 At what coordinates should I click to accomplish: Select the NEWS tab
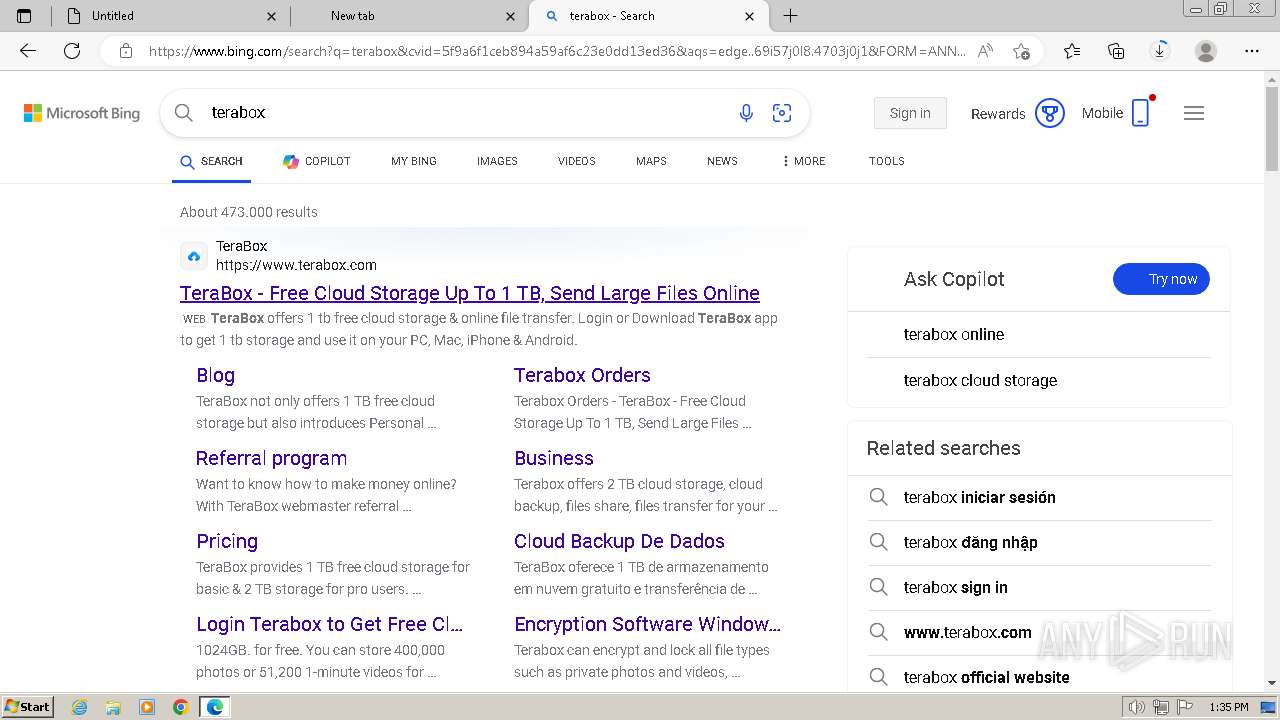(722, 161)
